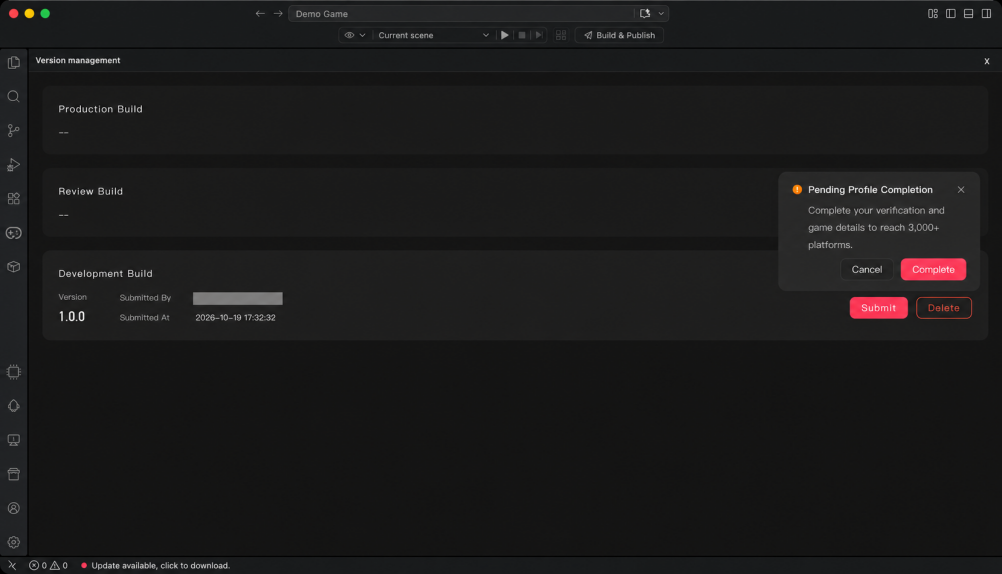Delete the Development Build
The width and height of the screenshot is (1002, 574).
click(x=943, y=308)
